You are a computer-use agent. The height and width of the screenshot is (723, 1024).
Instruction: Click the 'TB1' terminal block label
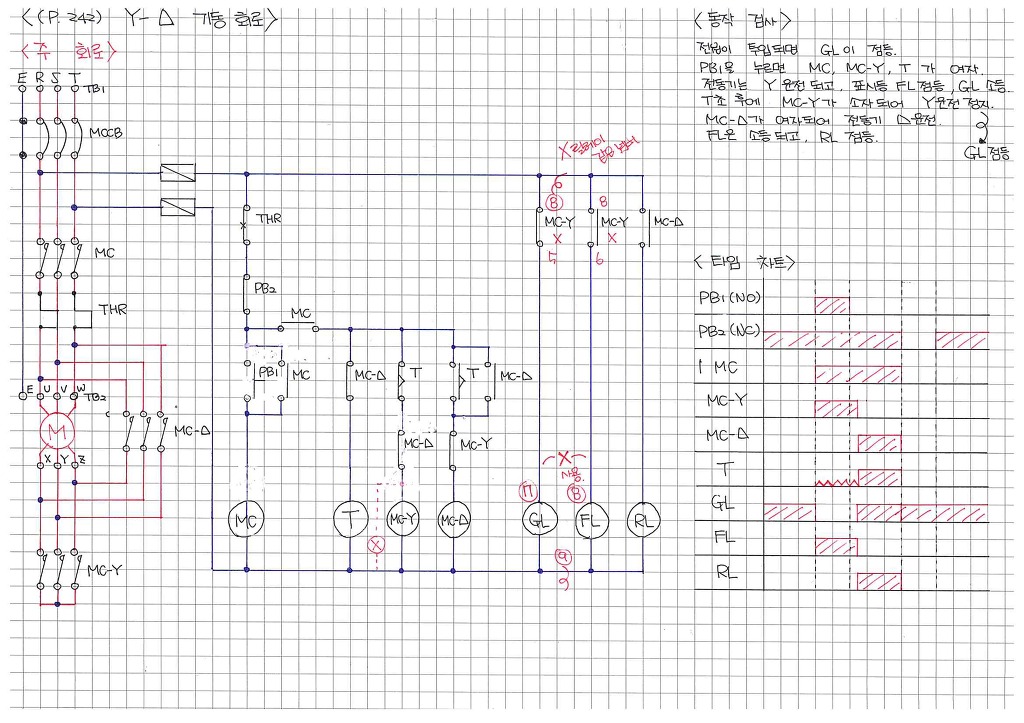[x=95, y=89]
